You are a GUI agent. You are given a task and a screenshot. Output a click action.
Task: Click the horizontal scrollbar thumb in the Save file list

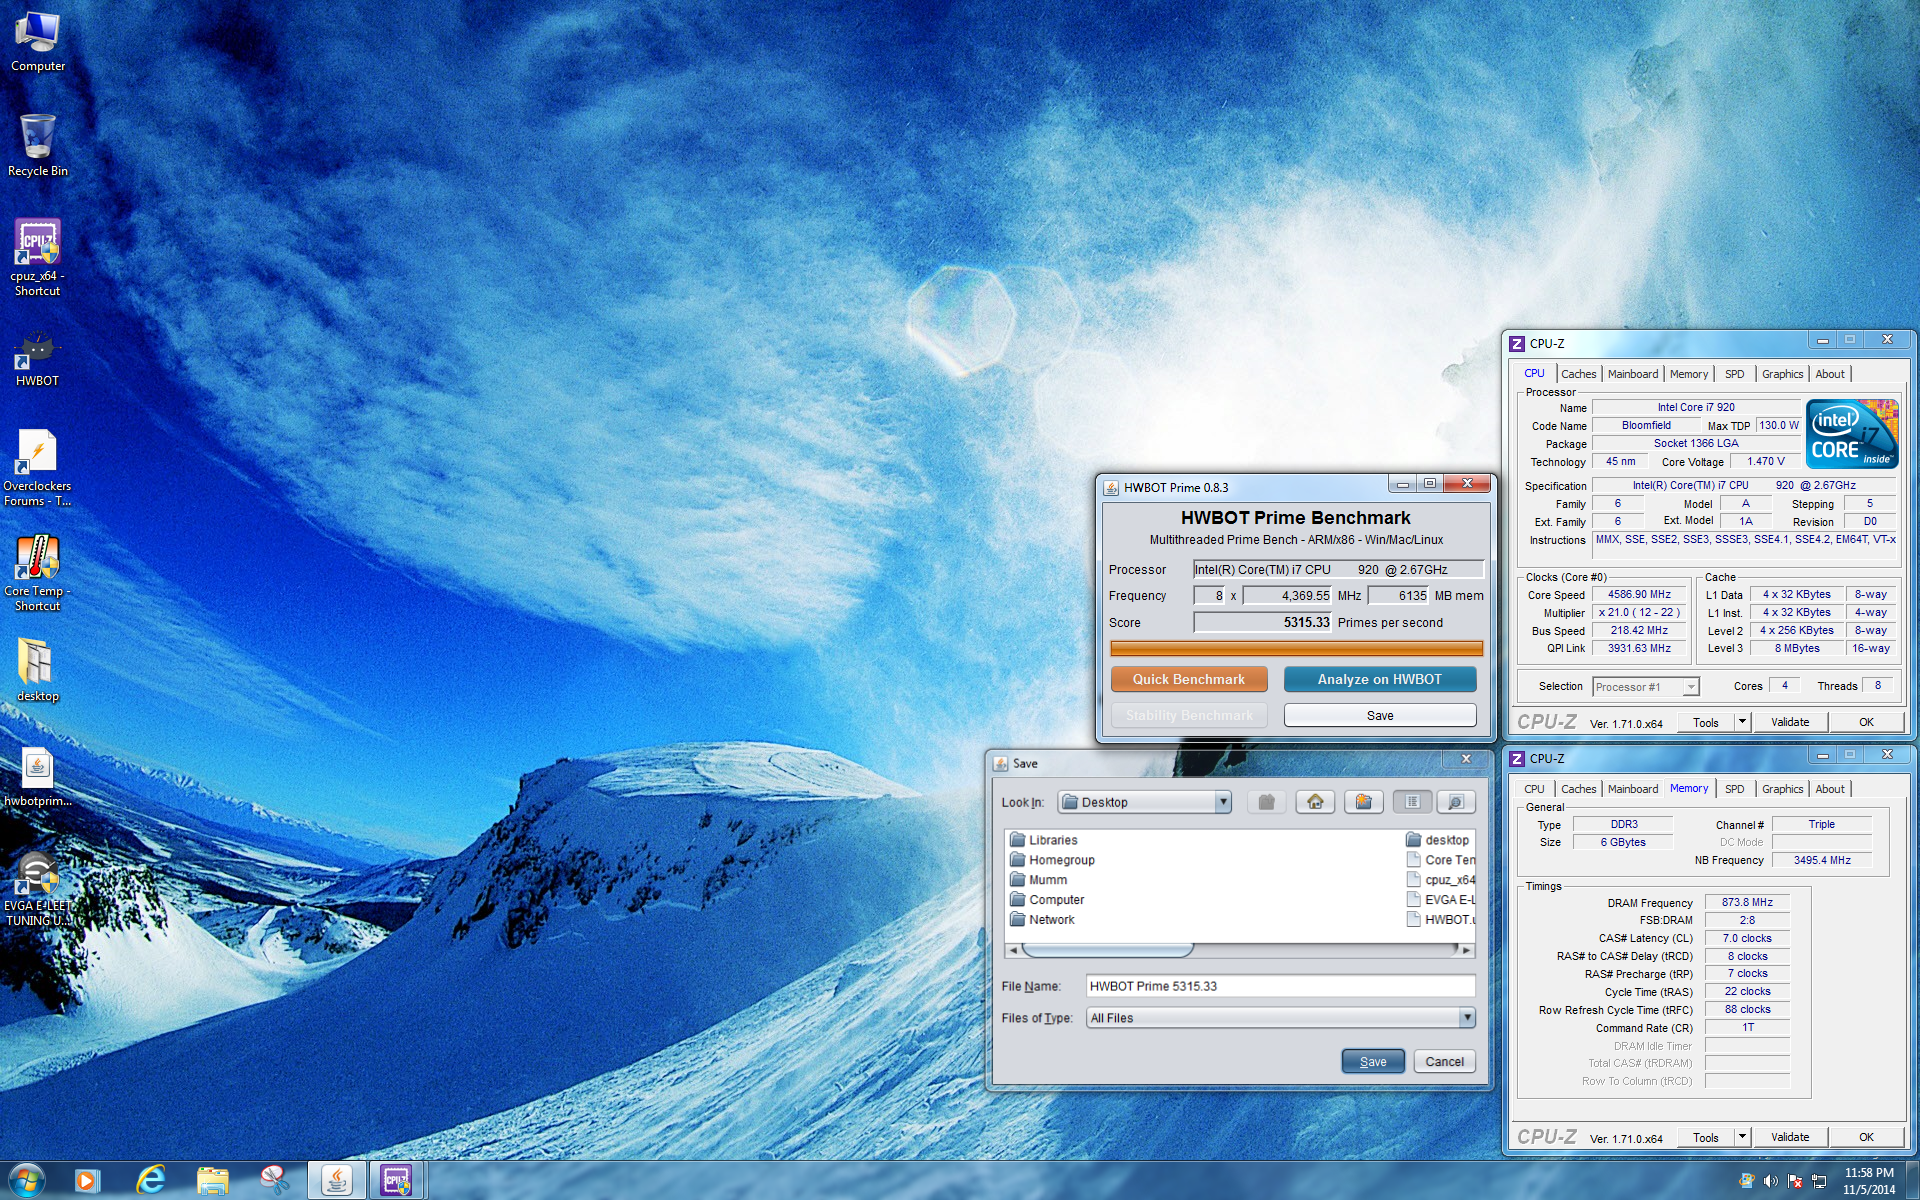click(1107, 950)
